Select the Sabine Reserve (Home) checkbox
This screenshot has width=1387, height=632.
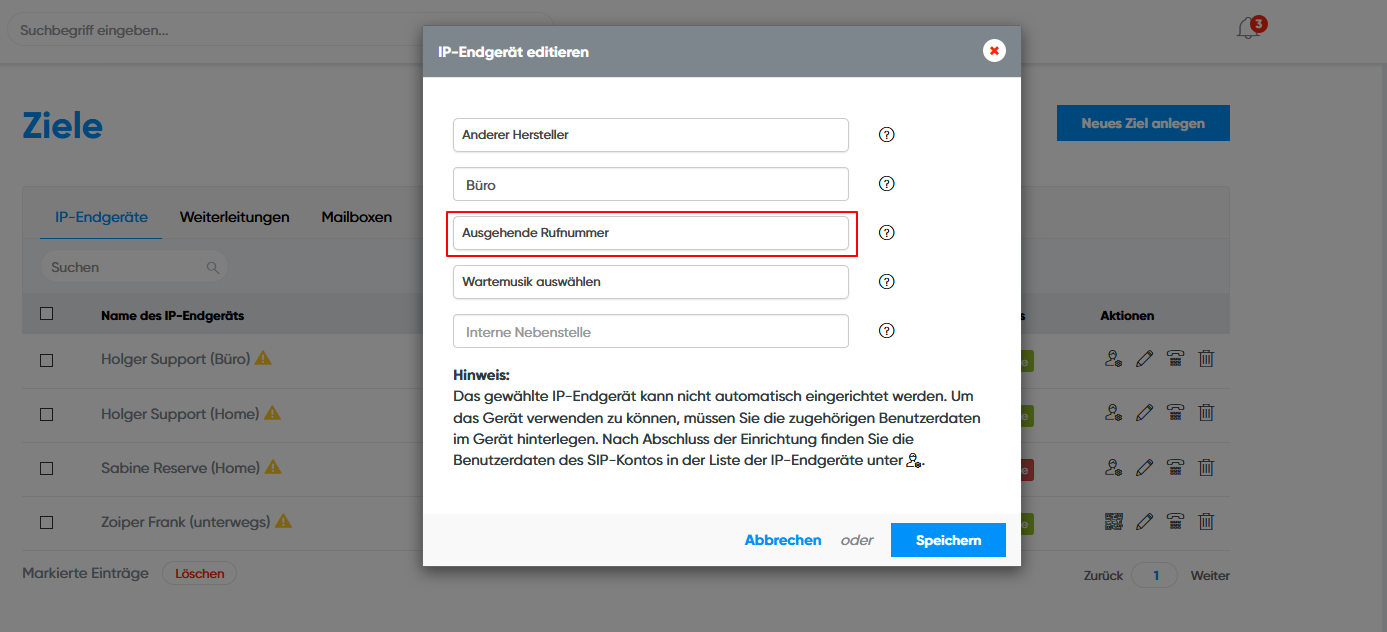point(47,468)
